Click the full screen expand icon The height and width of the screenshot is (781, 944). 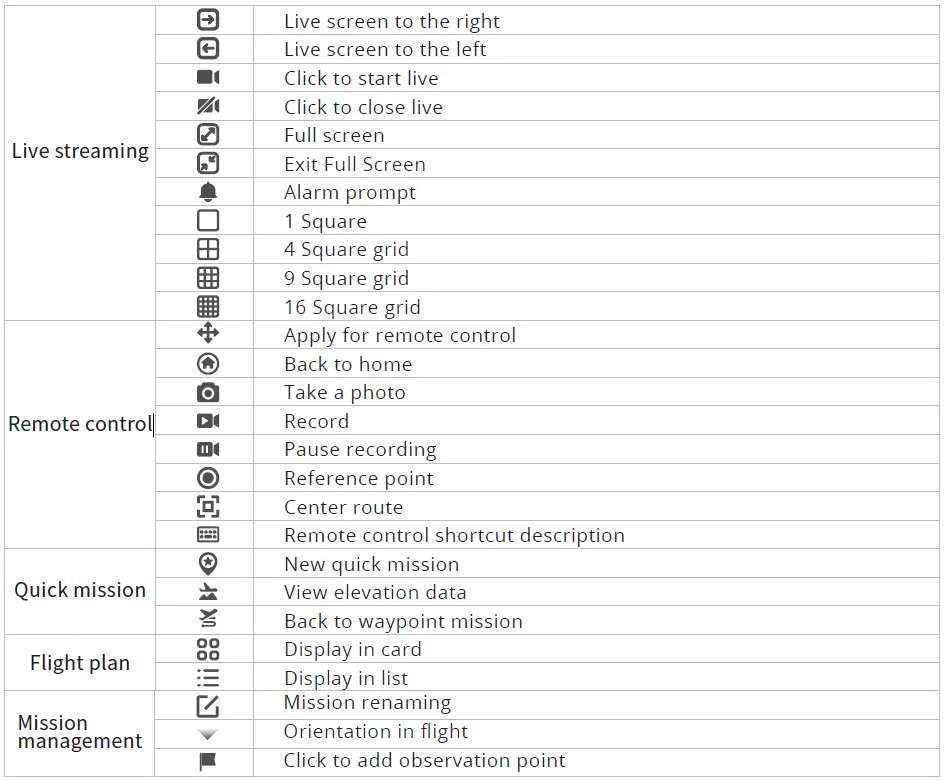click(208, 135)
